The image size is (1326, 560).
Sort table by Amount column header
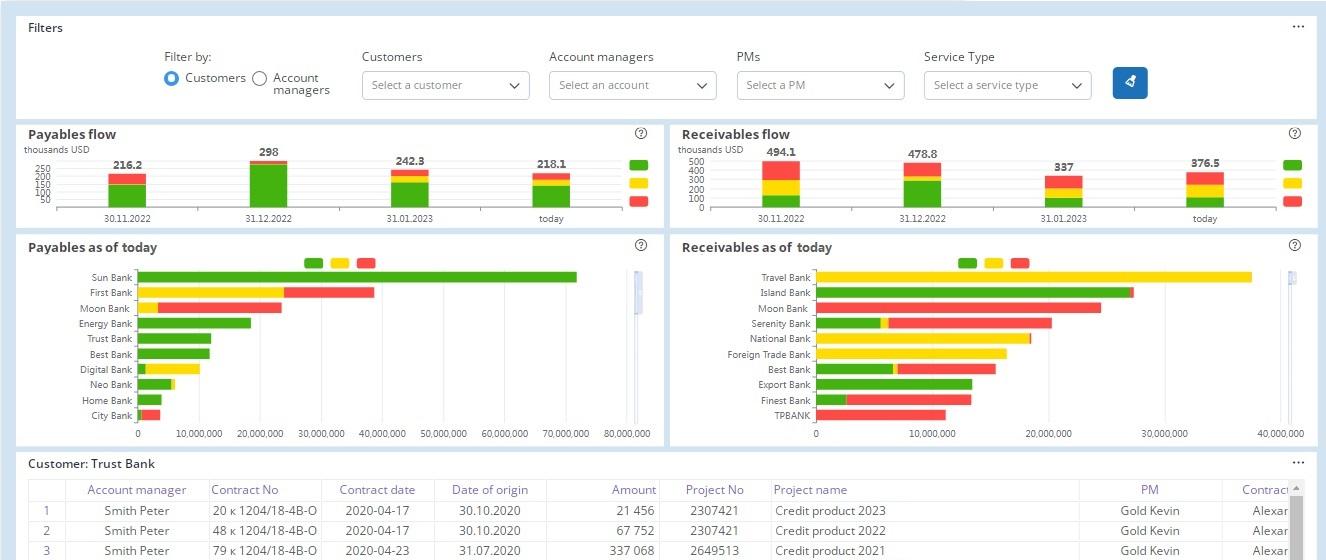(634, 490)
